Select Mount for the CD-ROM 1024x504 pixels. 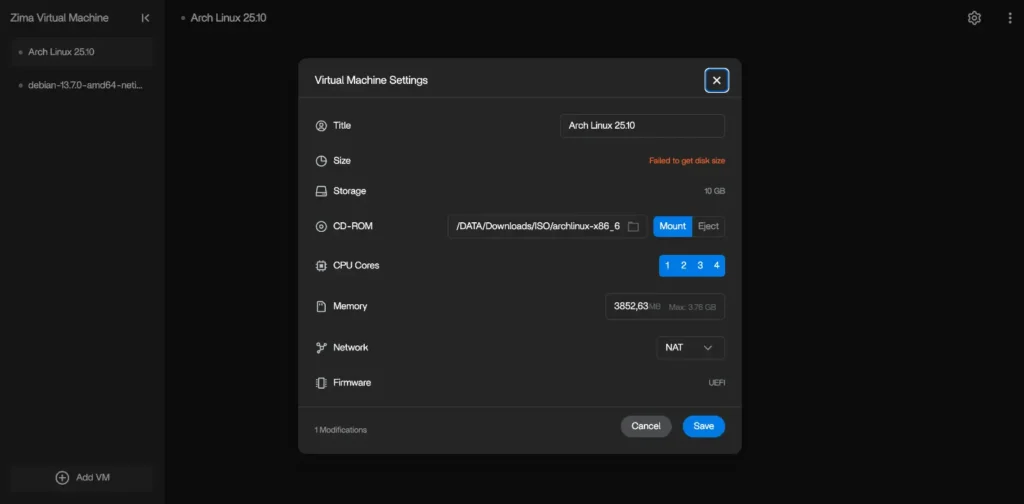click(x=673, y=227)
